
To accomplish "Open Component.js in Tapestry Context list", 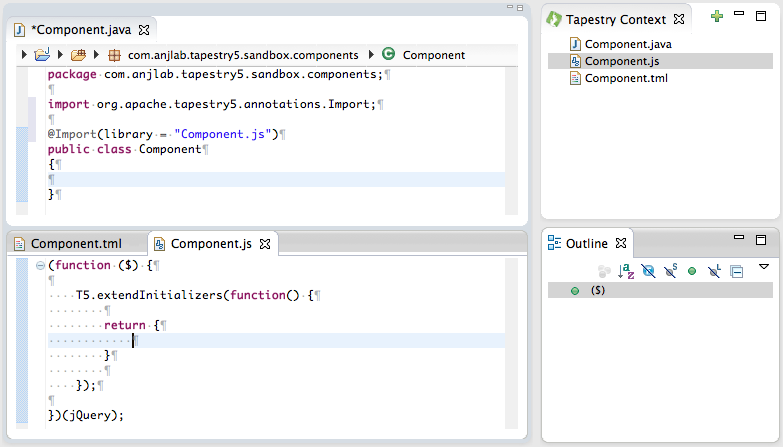I will pyautogui.click(x=622, y=61).
